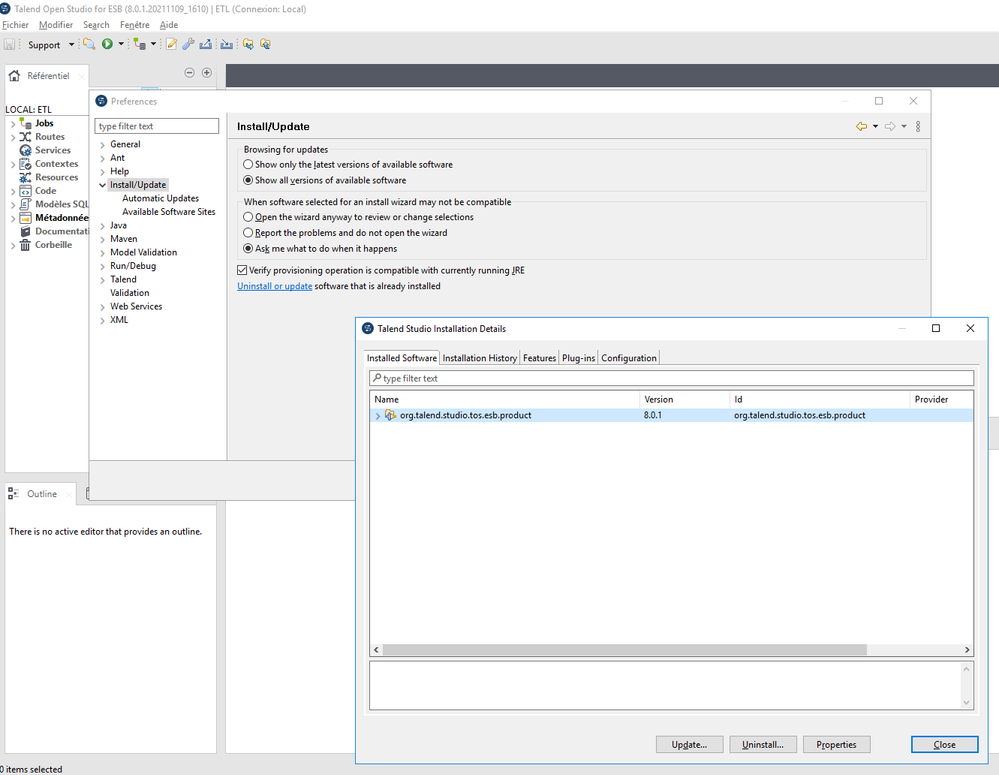Click the Properties button
The width and height of the screenshot is (999, 775).
(x=837, y=744)
